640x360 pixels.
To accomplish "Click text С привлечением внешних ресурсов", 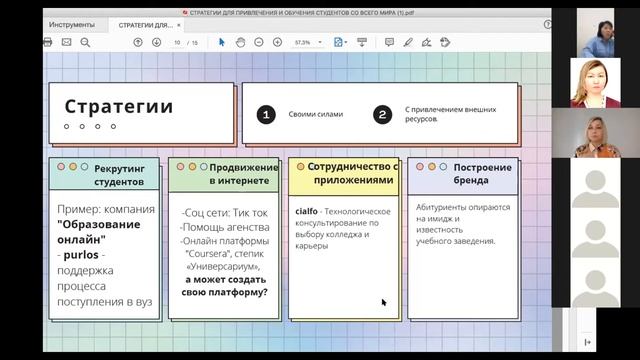I will tap(451, 114).
